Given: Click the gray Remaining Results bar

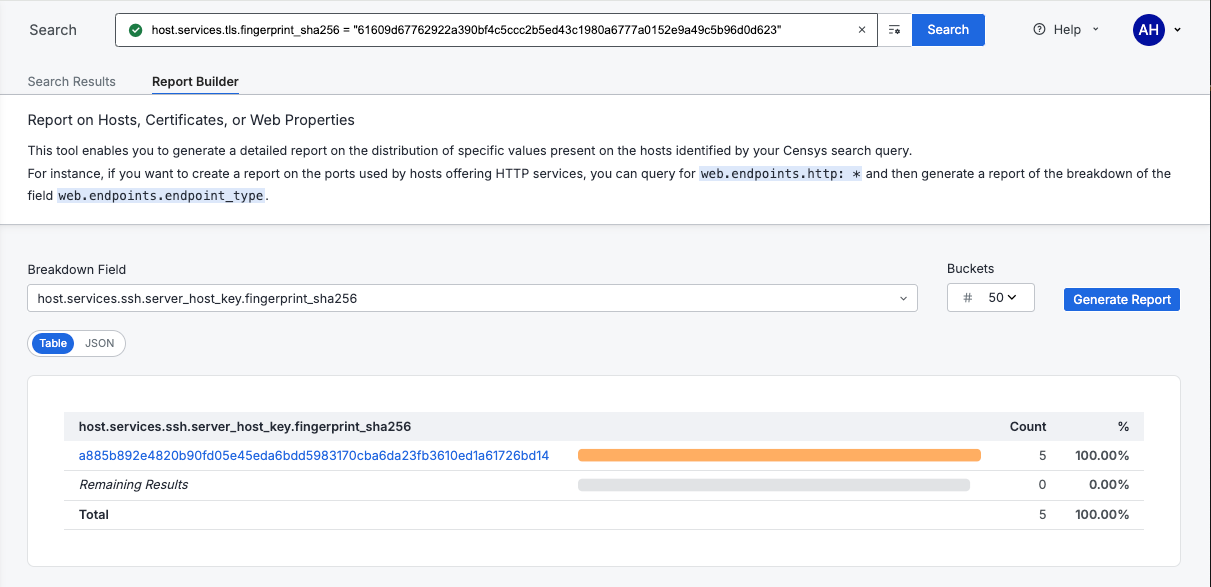Looking at the screenshot, I should tap(774, 485).
